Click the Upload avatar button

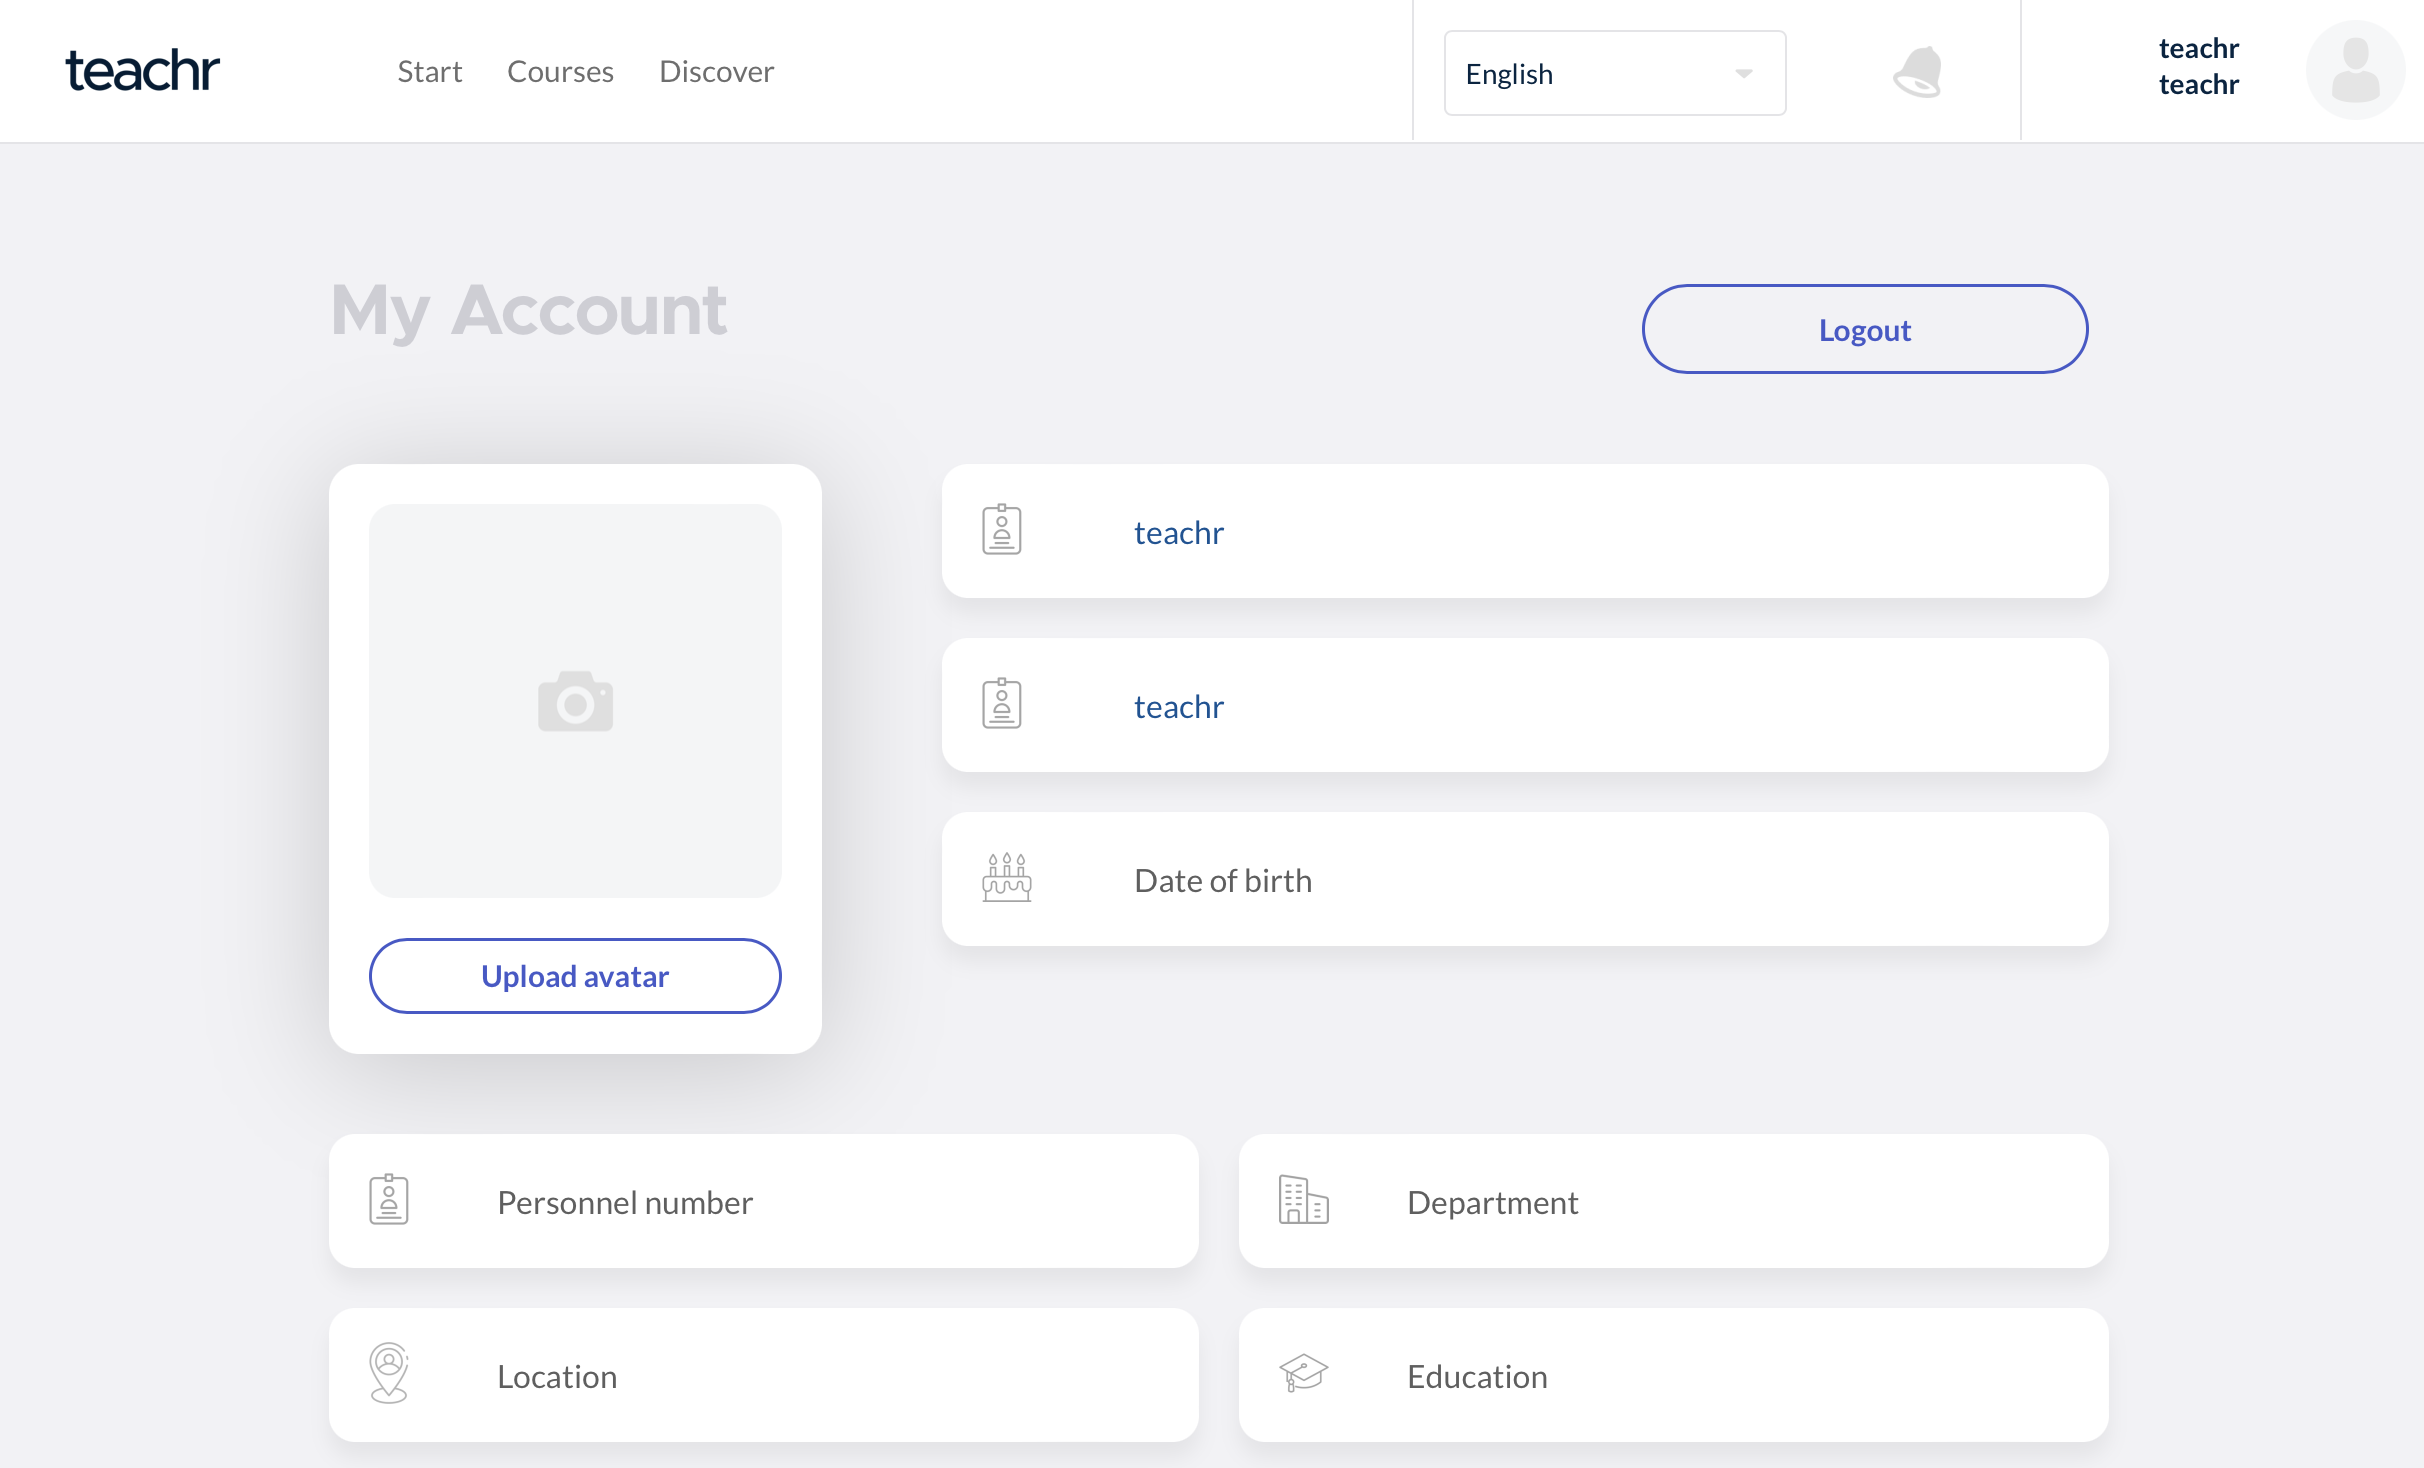575,976
